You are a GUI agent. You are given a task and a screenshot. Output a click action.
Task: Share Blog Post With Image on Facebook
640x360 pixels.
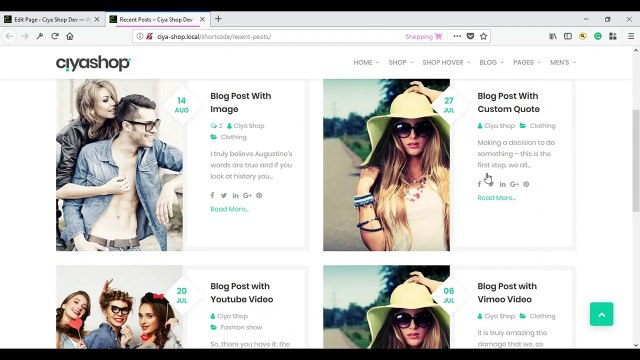[212, 196]
